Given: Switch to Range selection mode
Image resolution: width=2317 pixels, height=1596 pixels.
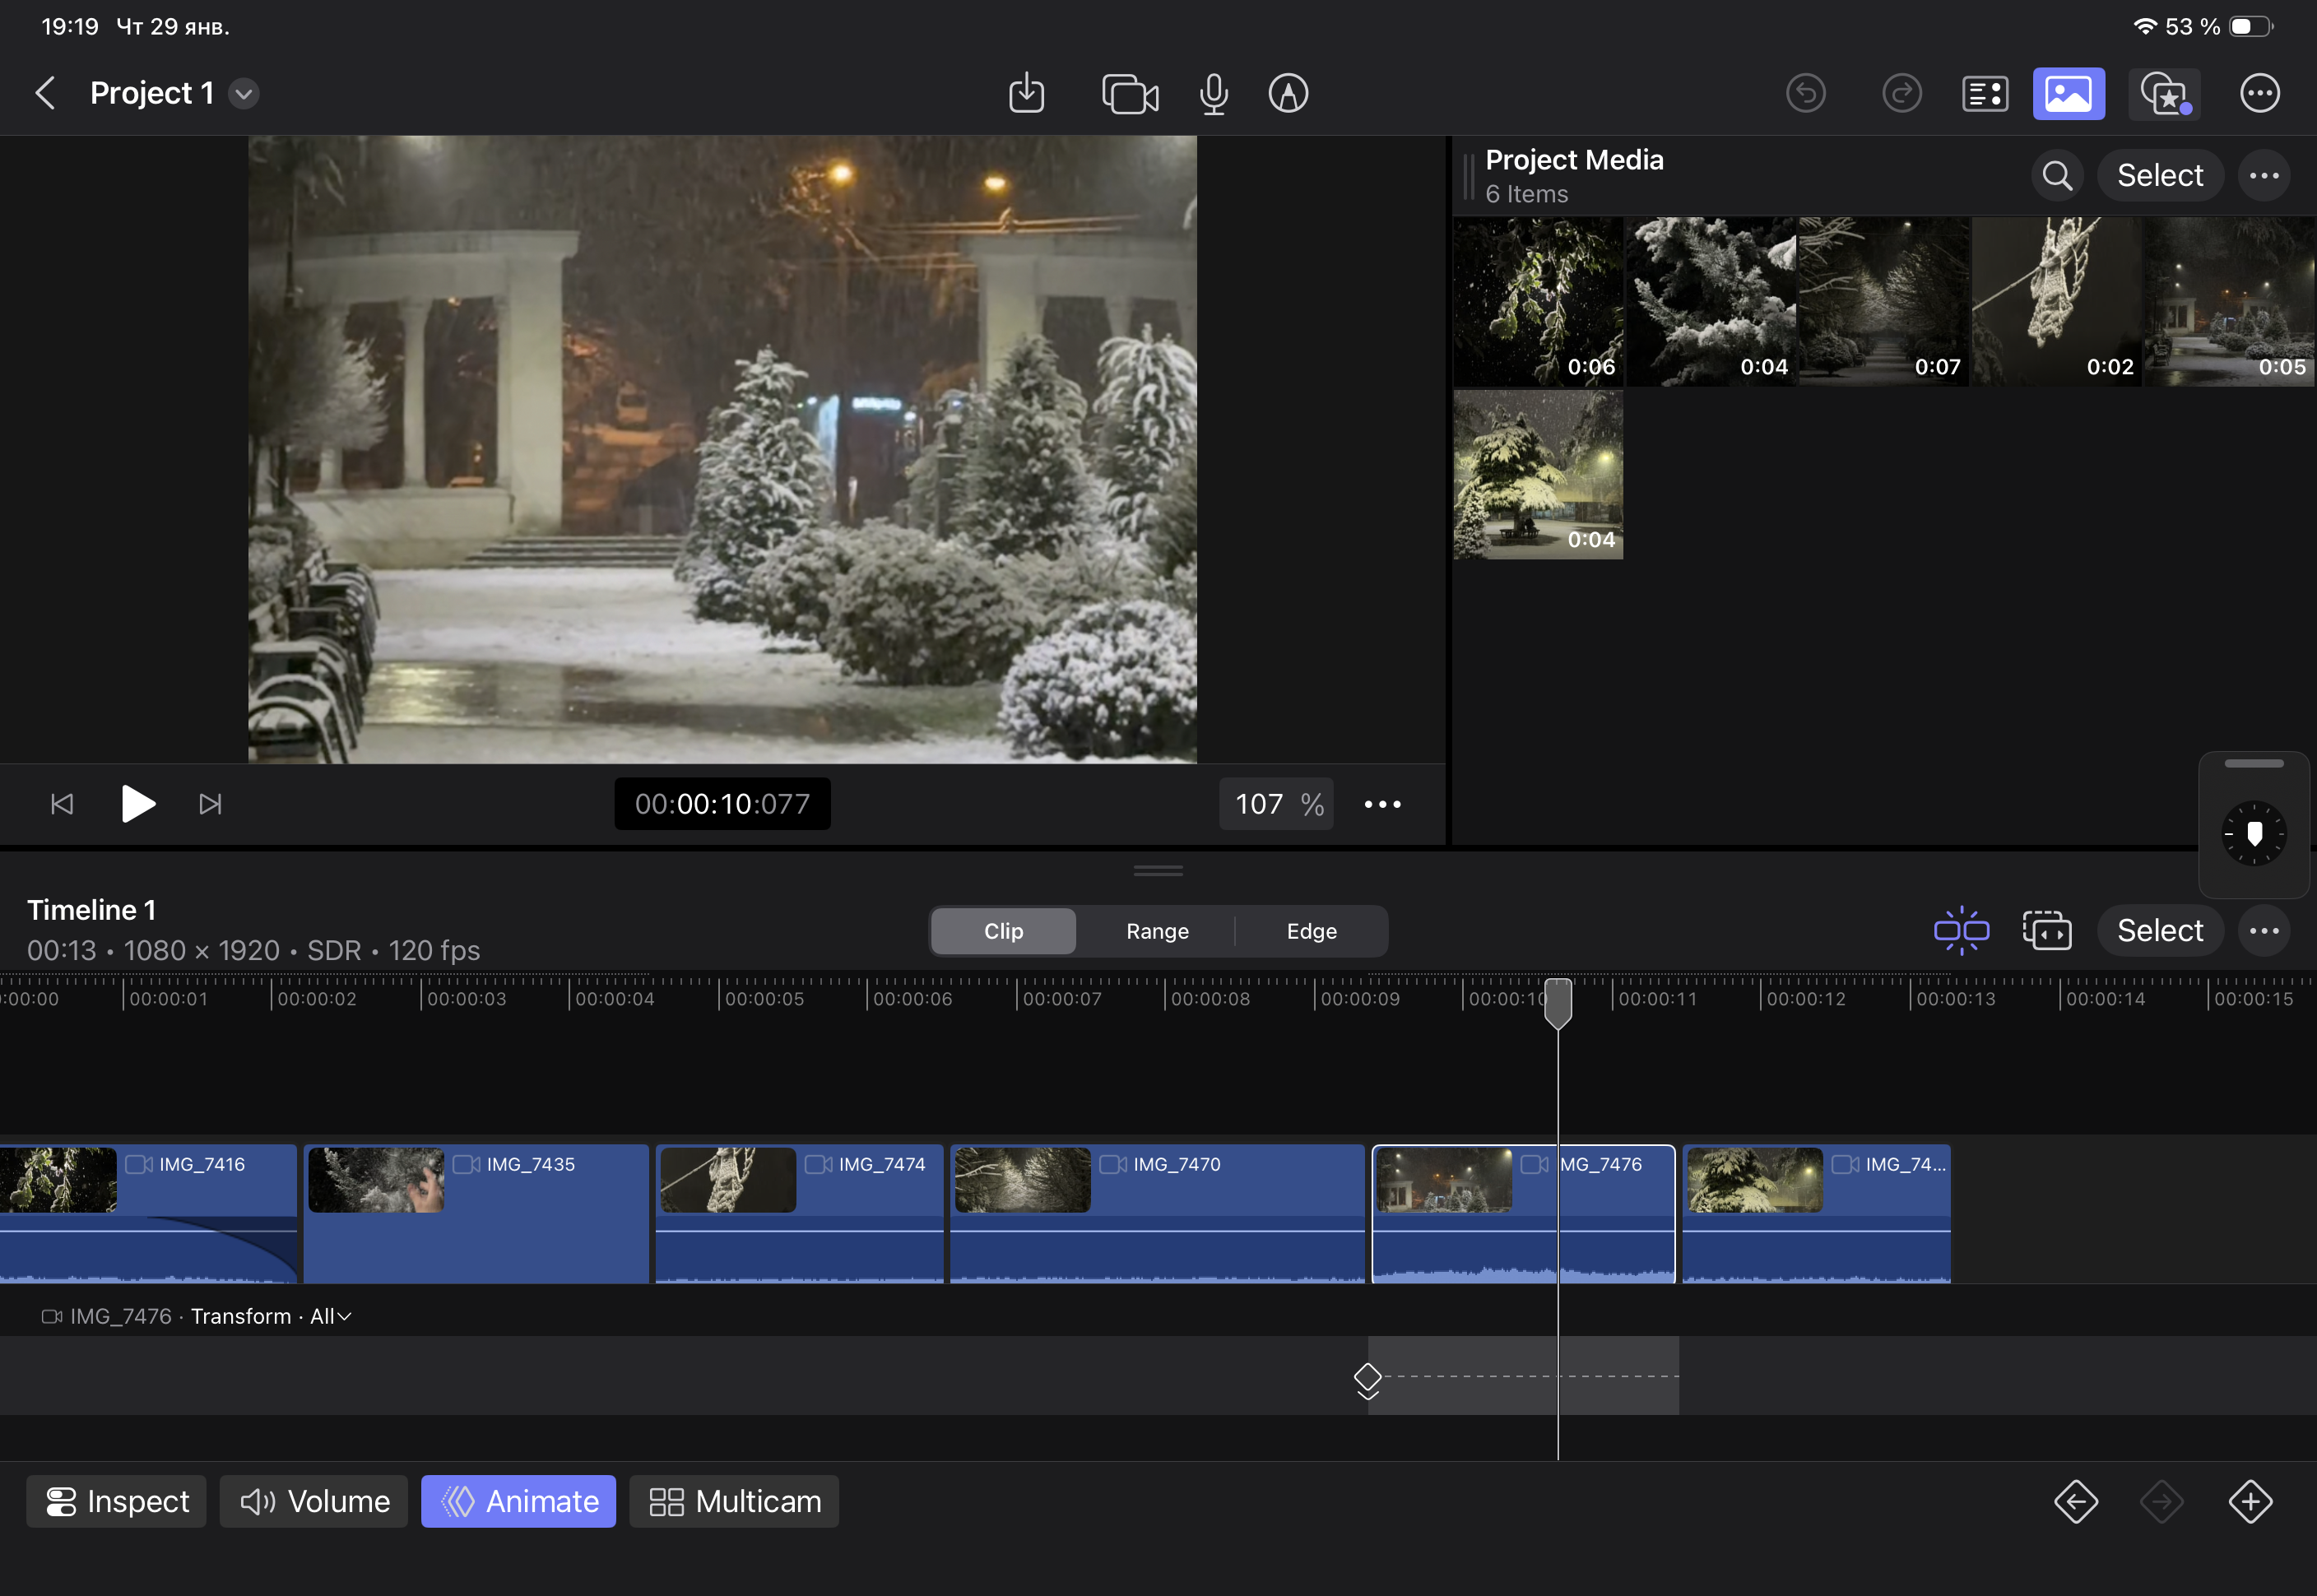Looking at the screenshot, I should pyautogui.click(x=1157, y=931).
